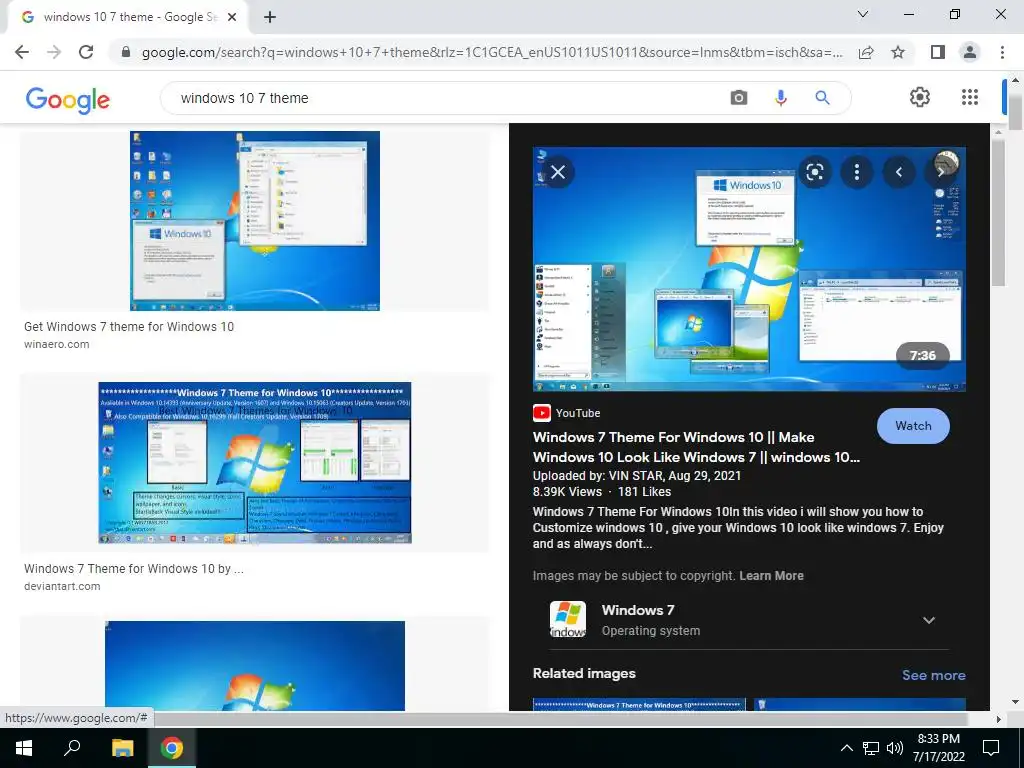Search by image with the camera icon

pos(739,98)
